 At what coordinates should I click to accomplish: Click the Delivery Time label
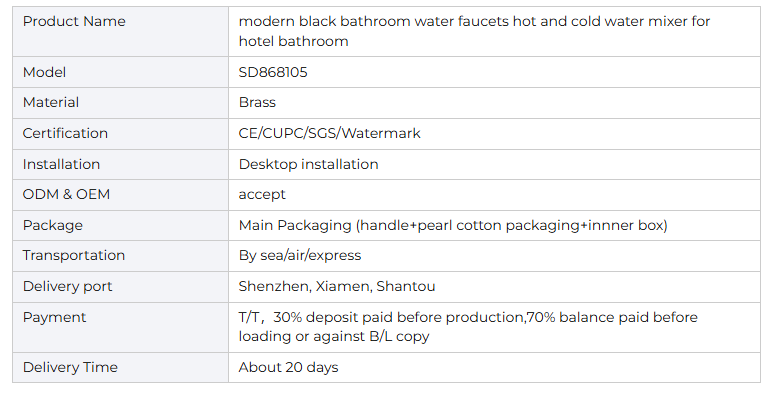(70, 367)
